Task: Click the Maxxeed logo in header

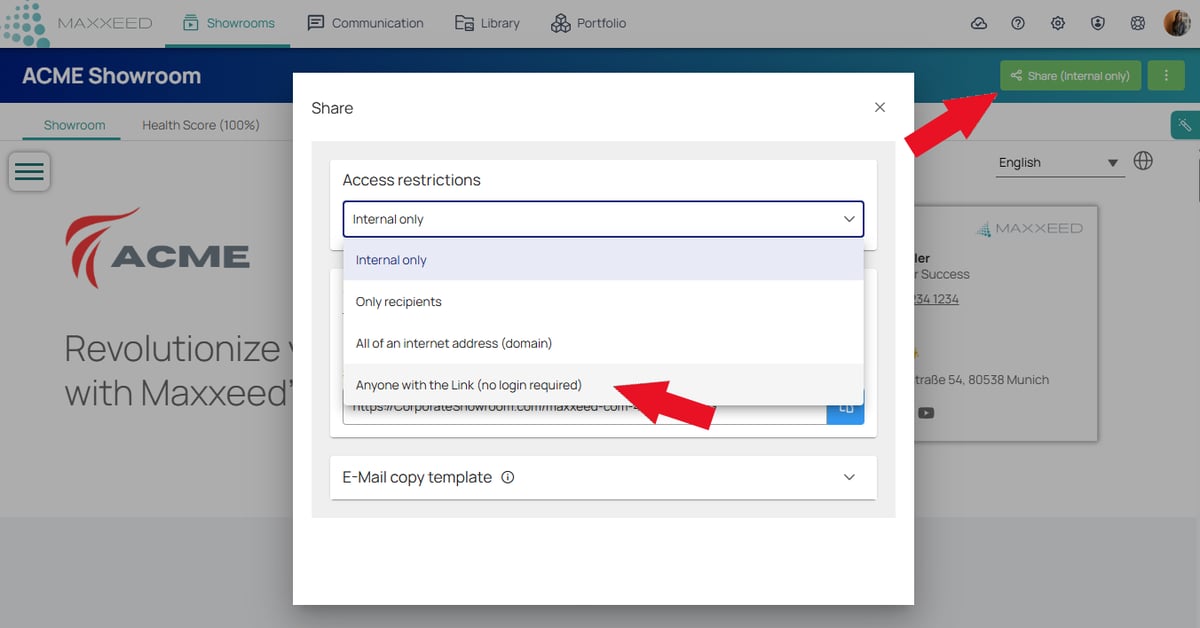Action: click(78, 23)
